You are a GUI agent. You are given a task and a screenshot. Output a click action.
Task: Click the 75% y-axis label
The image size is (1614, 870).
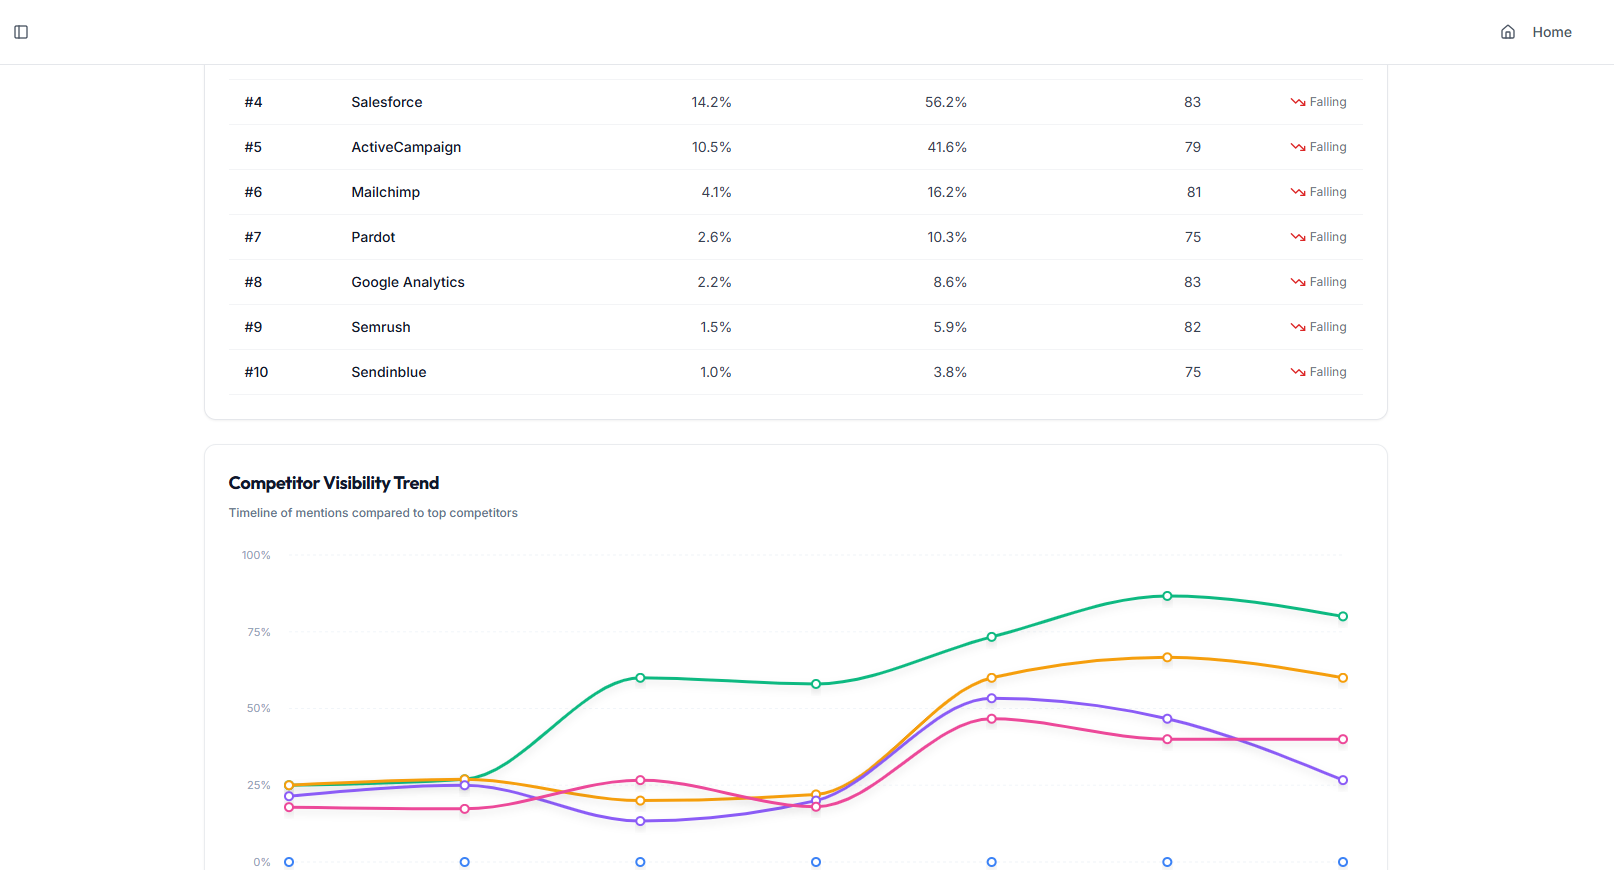pos(259,632)
